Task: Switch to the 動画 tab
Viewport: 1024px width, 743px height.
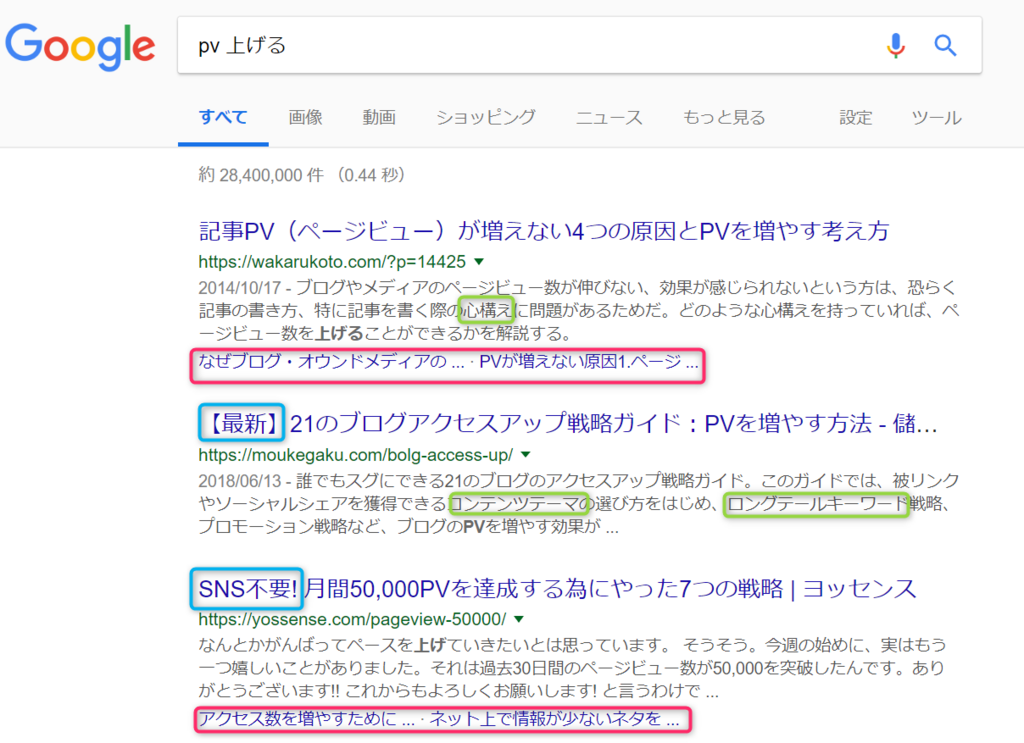Action: pos(379,118)
